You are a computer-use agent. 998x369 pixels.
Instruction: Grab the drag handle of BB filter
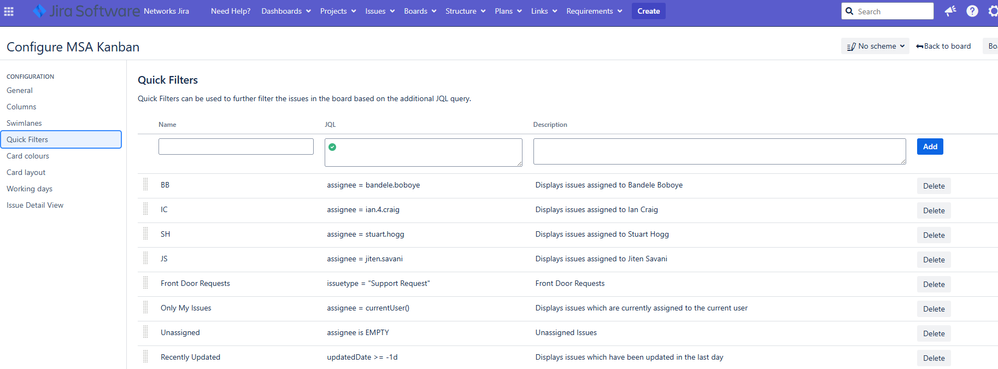[x=145, y=184]
